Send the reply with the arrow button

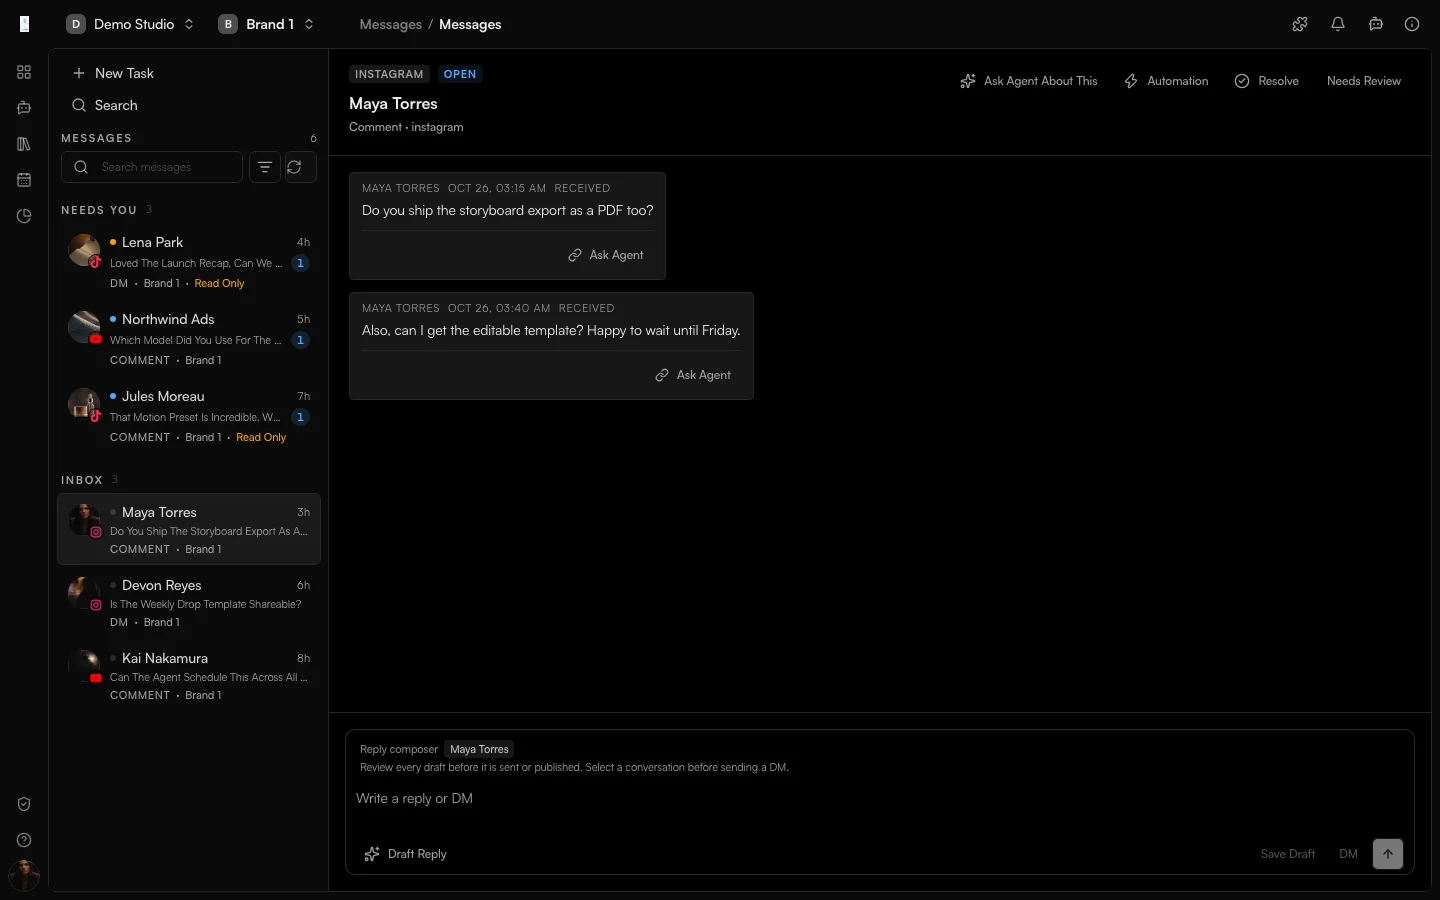point(1388,854)
